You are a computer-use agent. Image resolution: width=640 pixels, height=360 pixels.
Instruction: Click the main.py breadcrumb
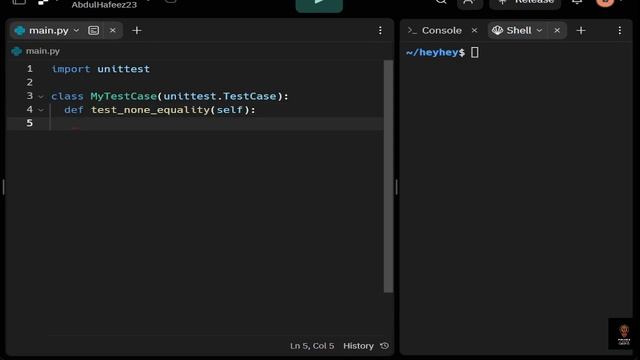(42, 51)
